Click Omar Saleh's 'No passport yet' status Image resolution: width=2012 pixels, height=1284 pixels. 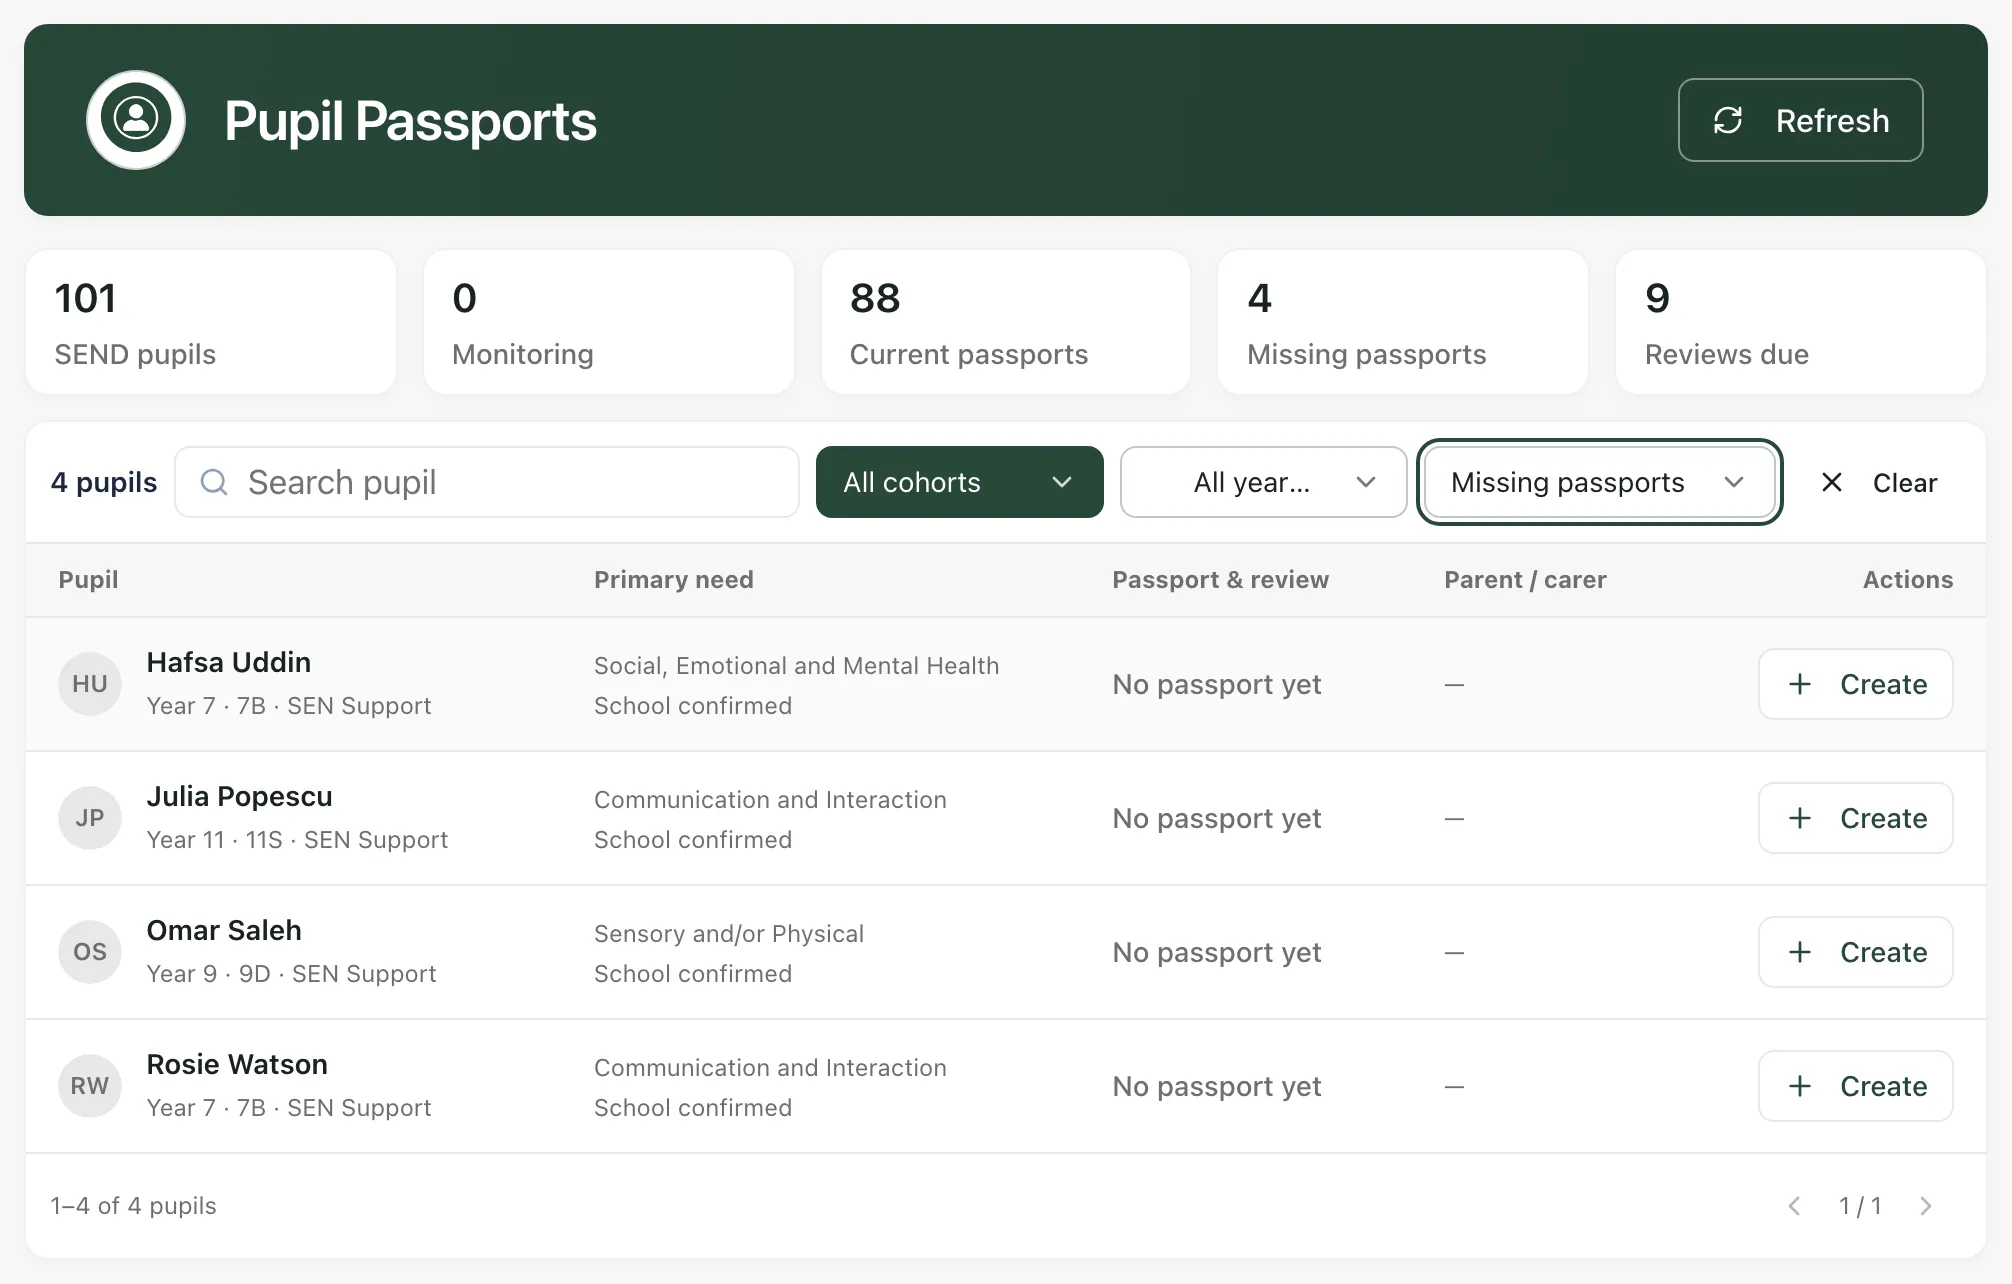pyautogui.click(x=1217, y=952)
